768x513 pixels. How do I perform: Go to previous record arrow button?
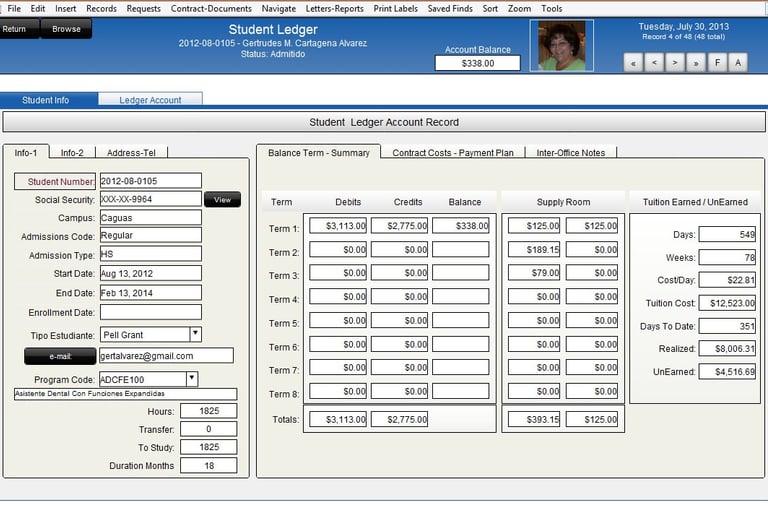654,63
